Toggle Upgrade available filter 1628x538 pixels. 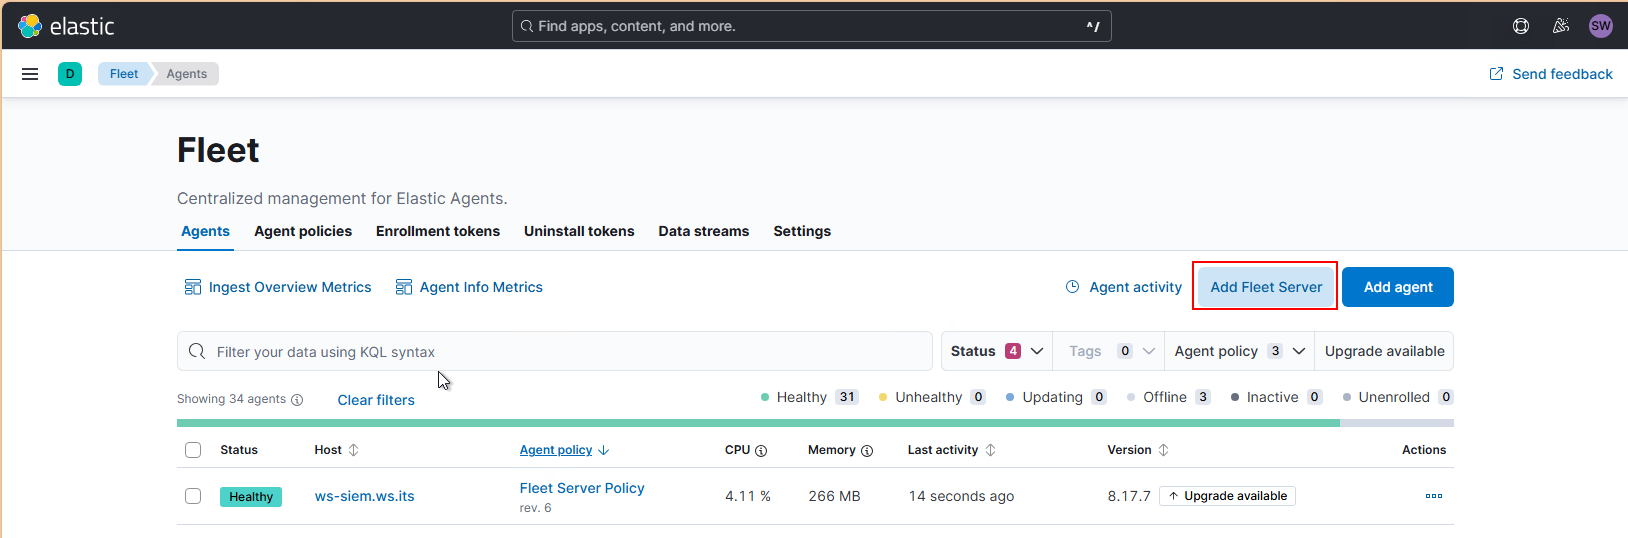1384,351
